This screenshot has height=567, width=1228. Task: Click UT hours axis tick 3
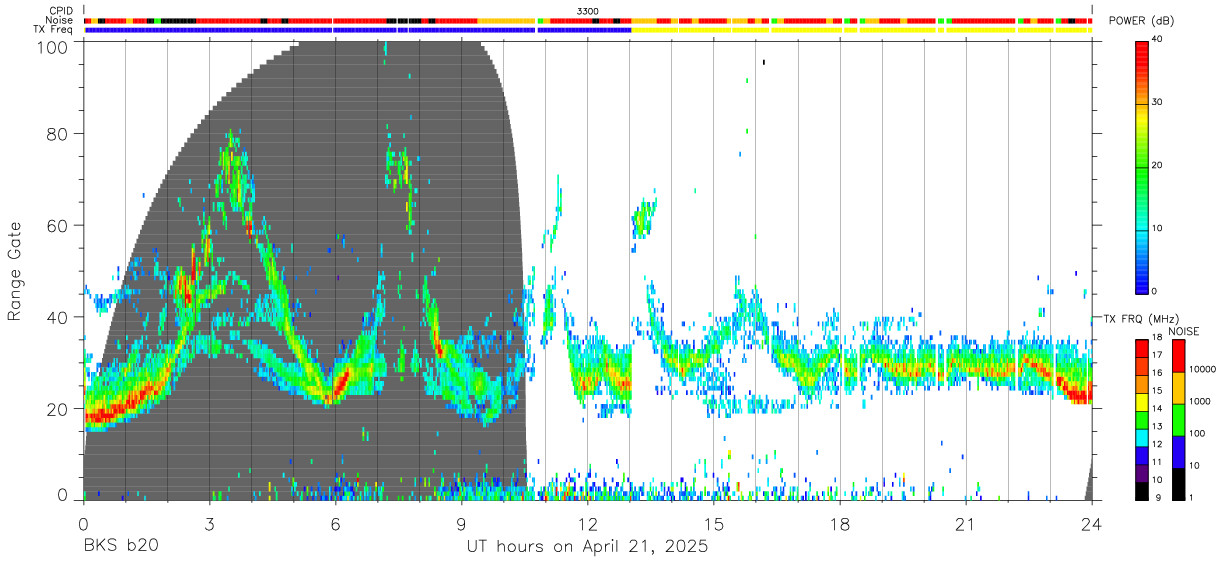coord(209,524)
